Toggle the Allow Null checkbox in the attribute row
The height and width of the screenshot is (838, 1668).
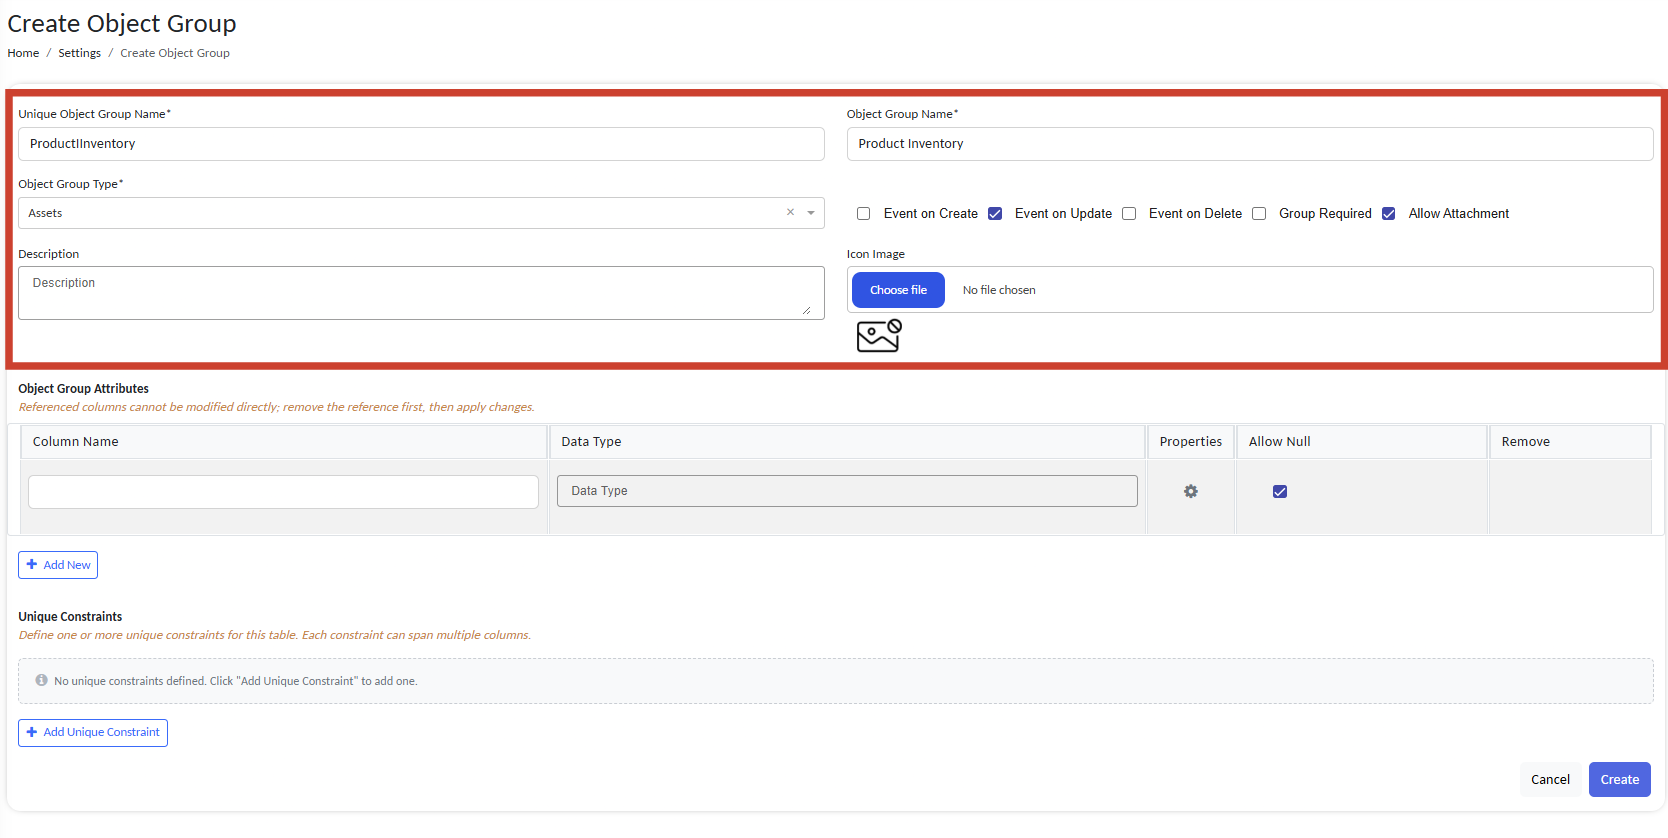pos(1279,491)
